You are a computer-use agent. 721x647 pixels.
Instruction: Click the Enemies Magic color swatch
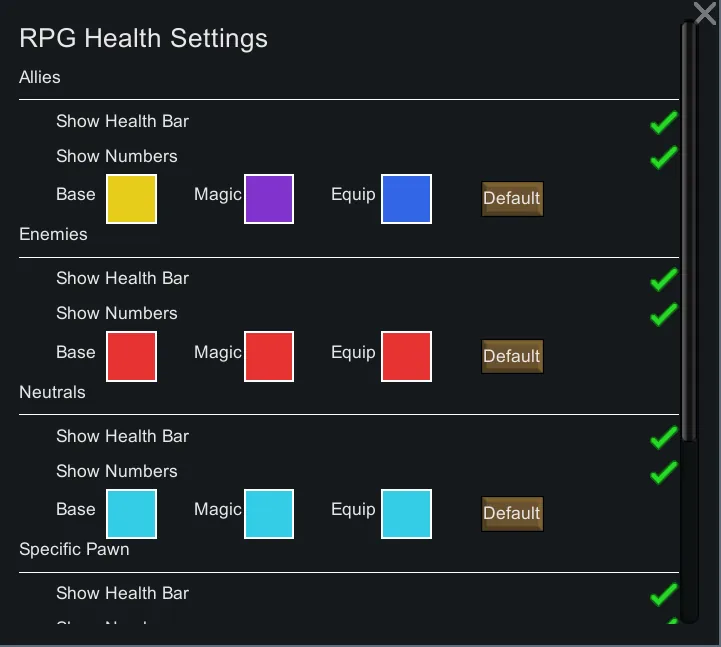(269, 357)
